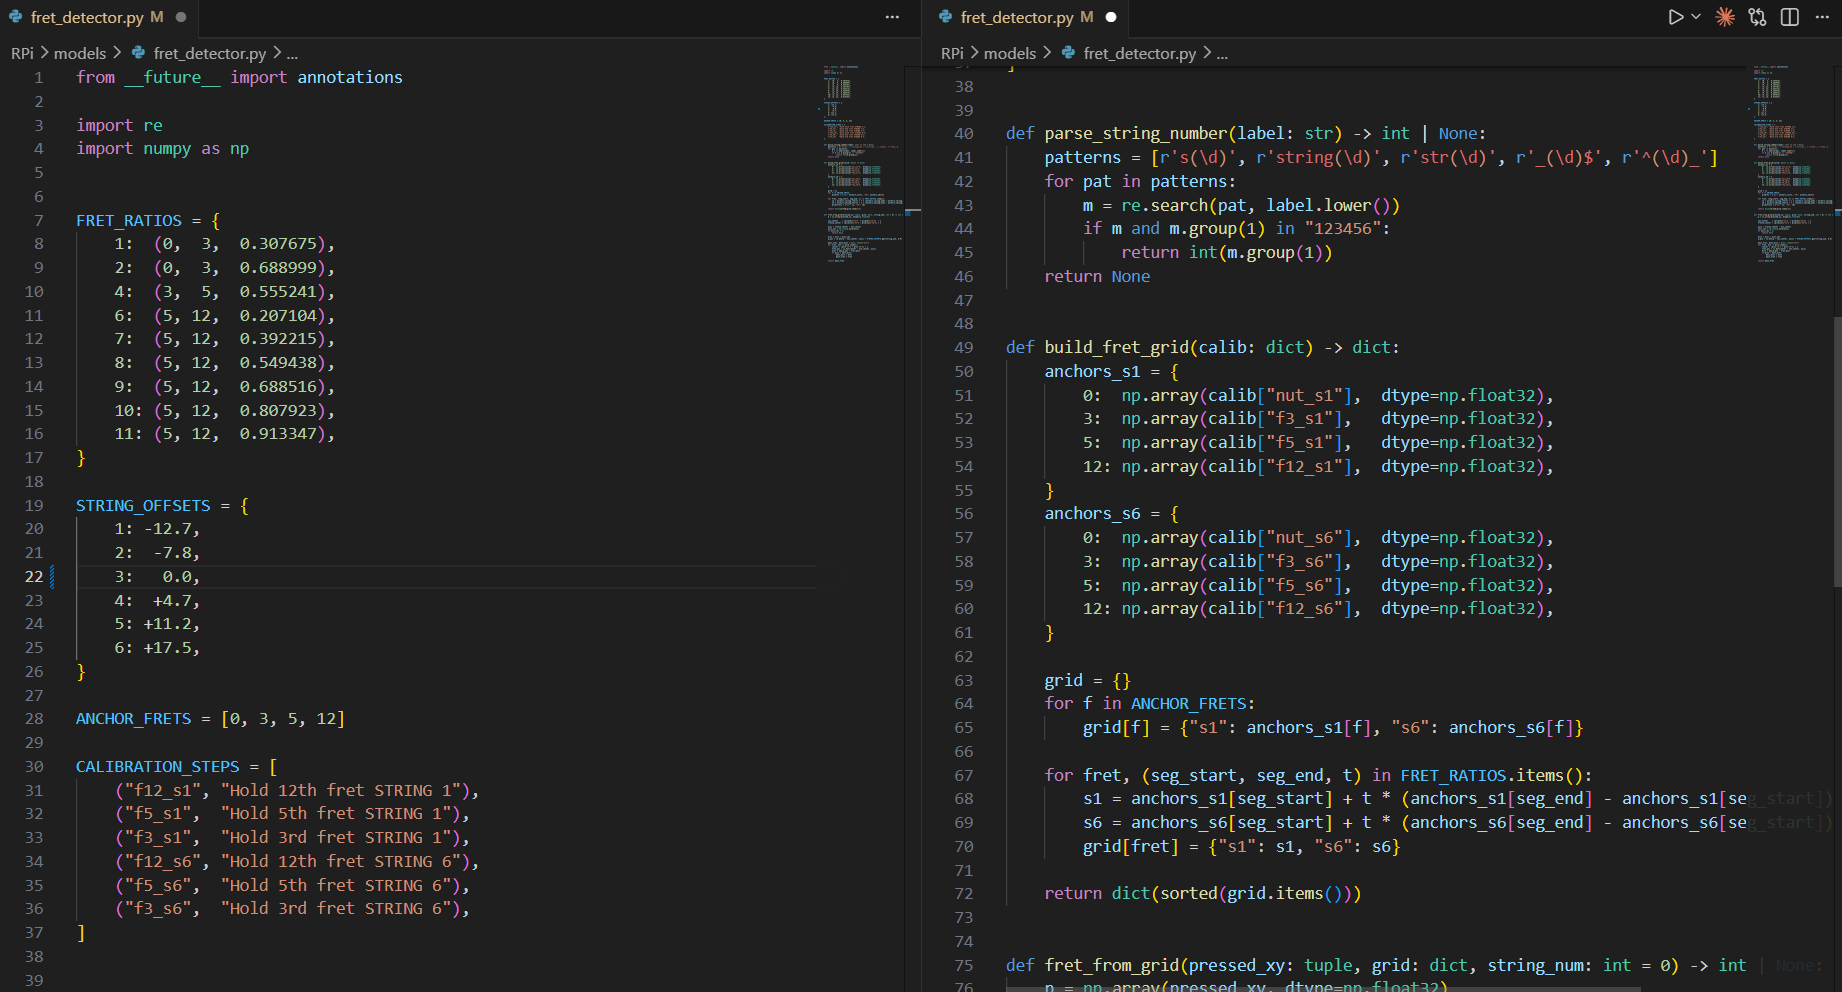Click the '0.0' value on line 22
1842x992 pixels.
[x=177, y=577]
